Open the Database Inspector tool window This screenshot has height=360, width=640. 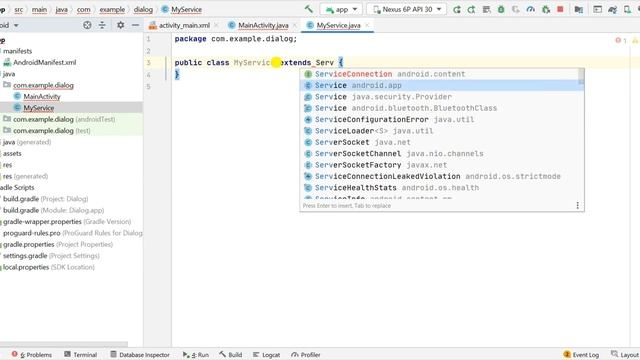click(140, 355)
